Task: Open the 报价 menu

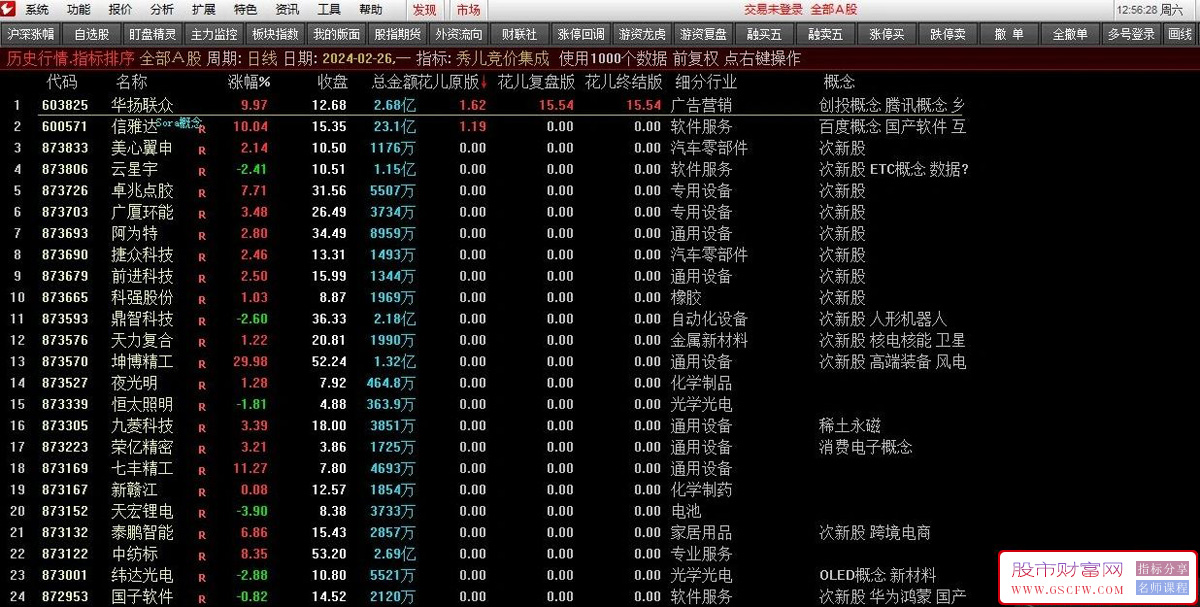Action: click(x=120, y=9)
